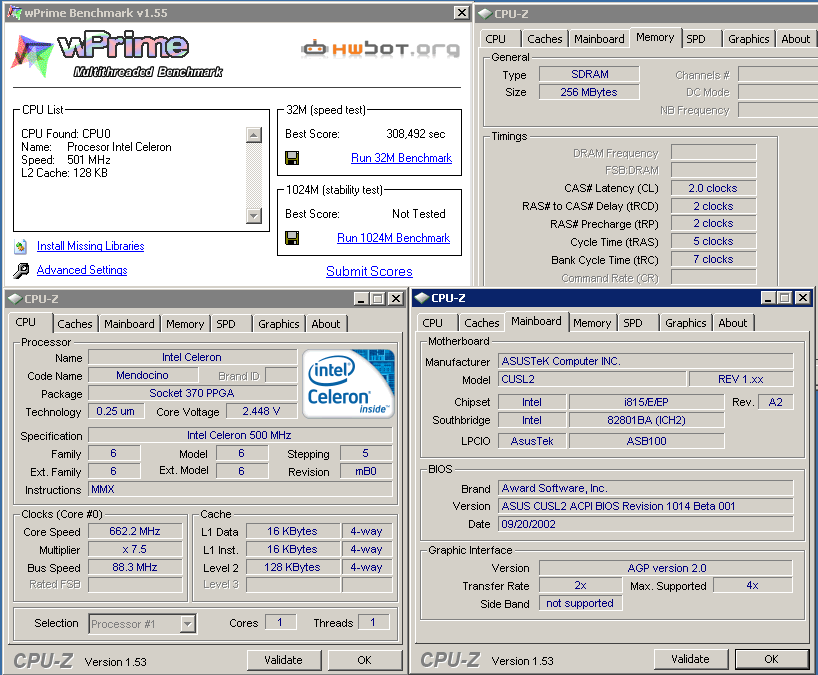
Task: Click the Install Missing Libraries icon
Action: coord(21,246)
